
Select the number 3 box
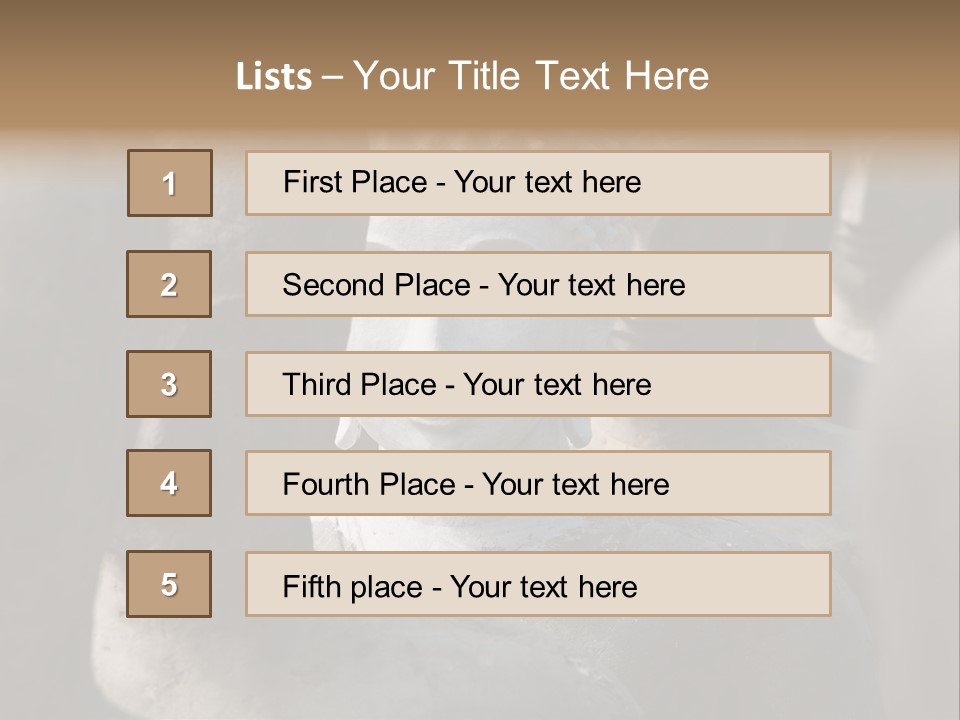[x=169, y=384]
